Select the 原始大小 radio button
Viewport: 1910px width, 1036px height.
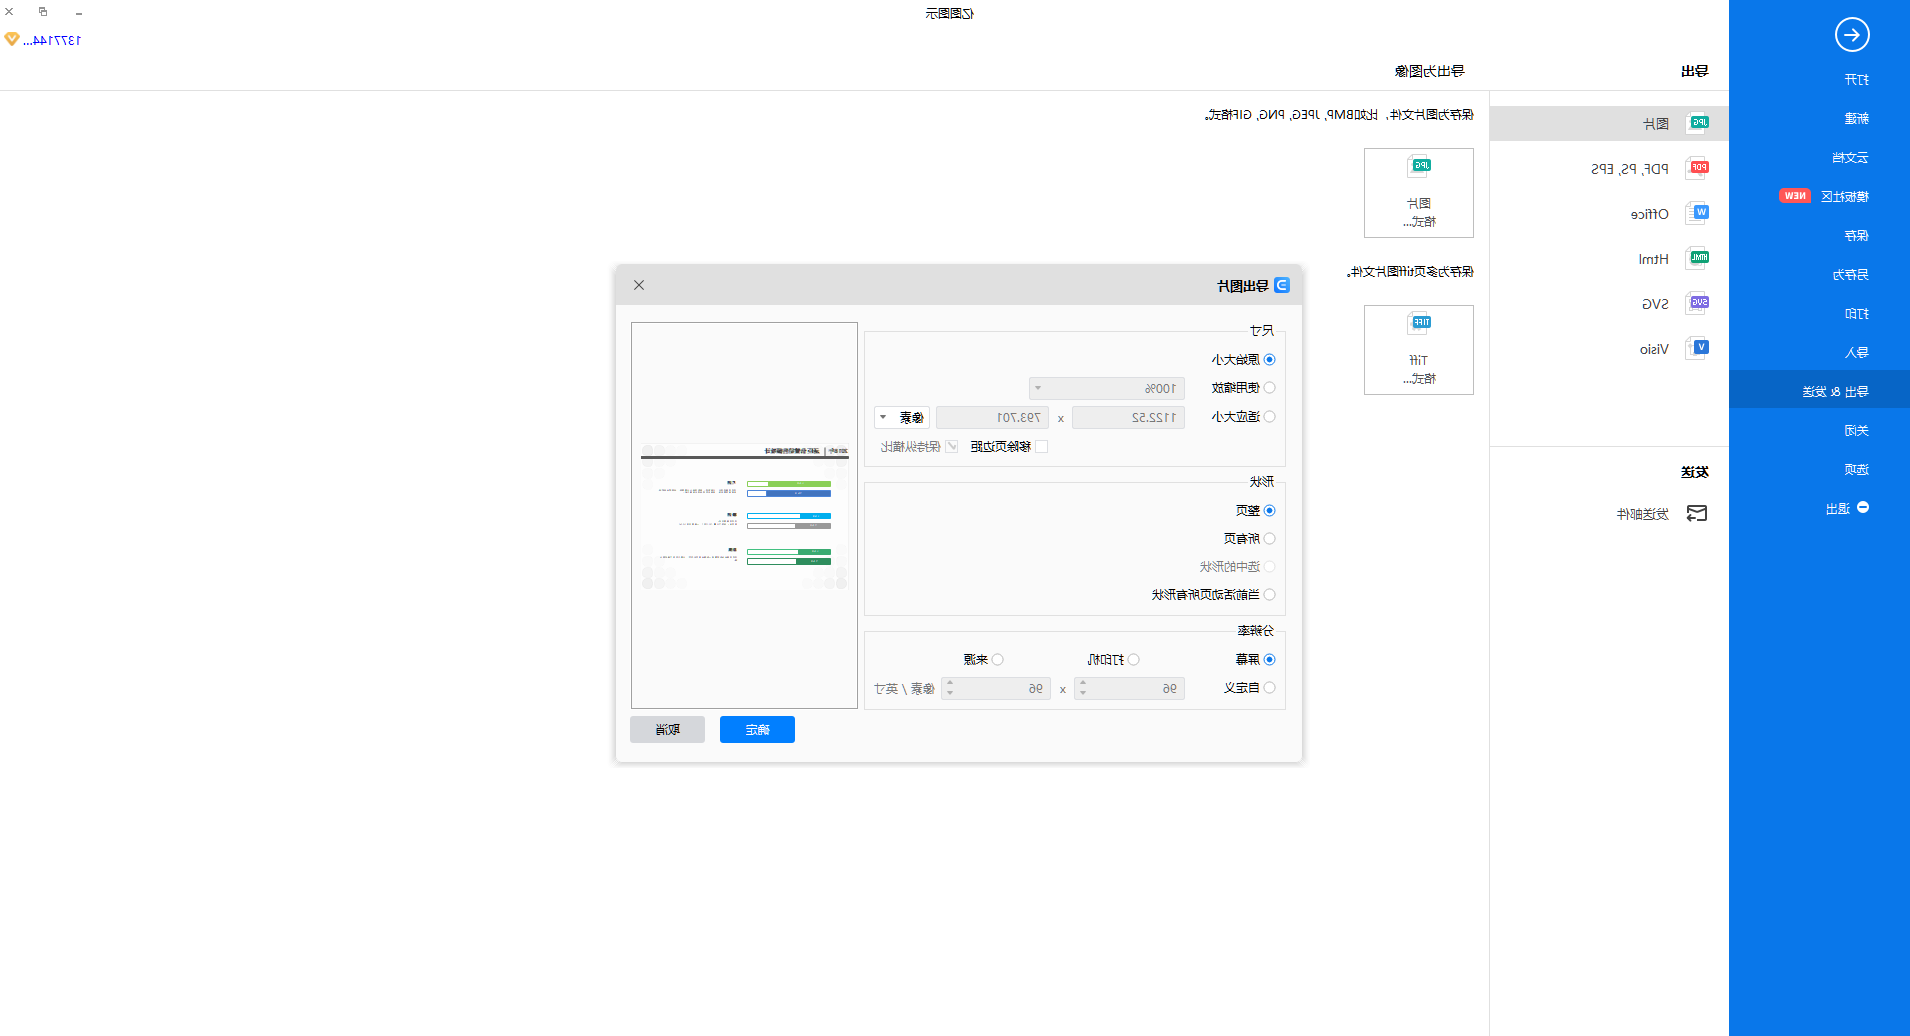[1270, 359]
